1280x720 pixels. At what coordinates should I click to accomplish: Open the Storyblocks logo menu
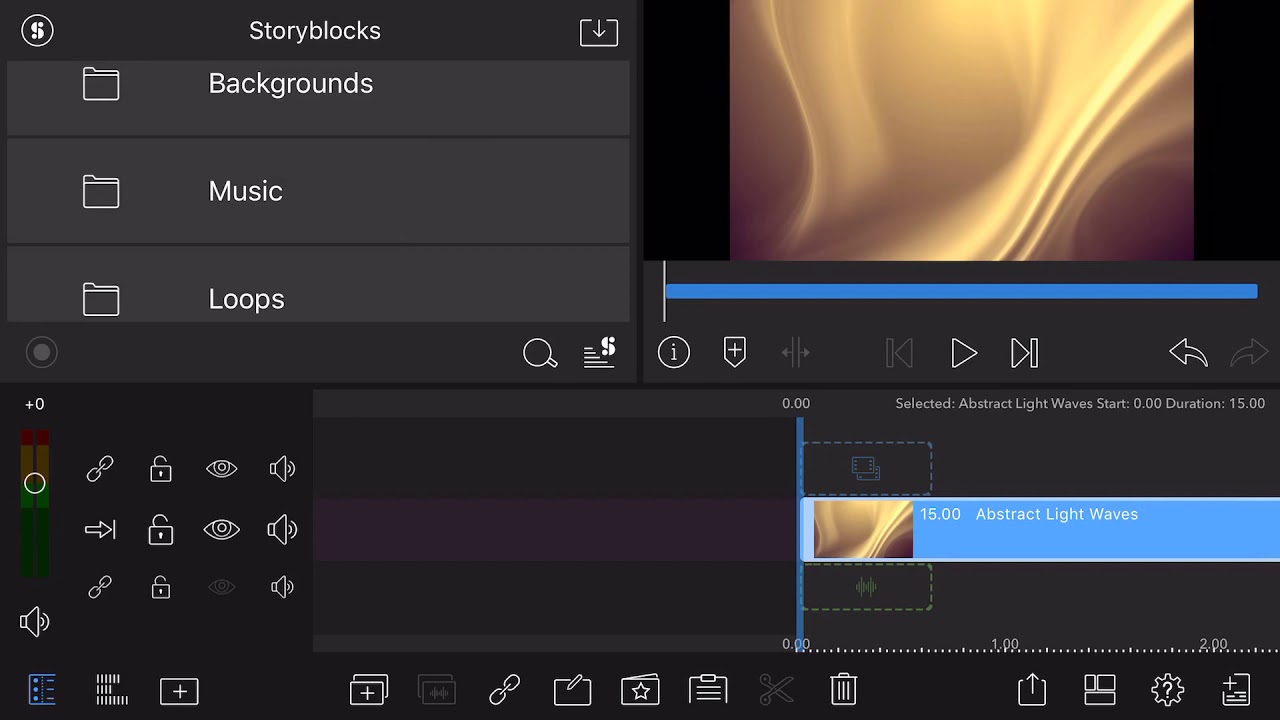[37, 30]
